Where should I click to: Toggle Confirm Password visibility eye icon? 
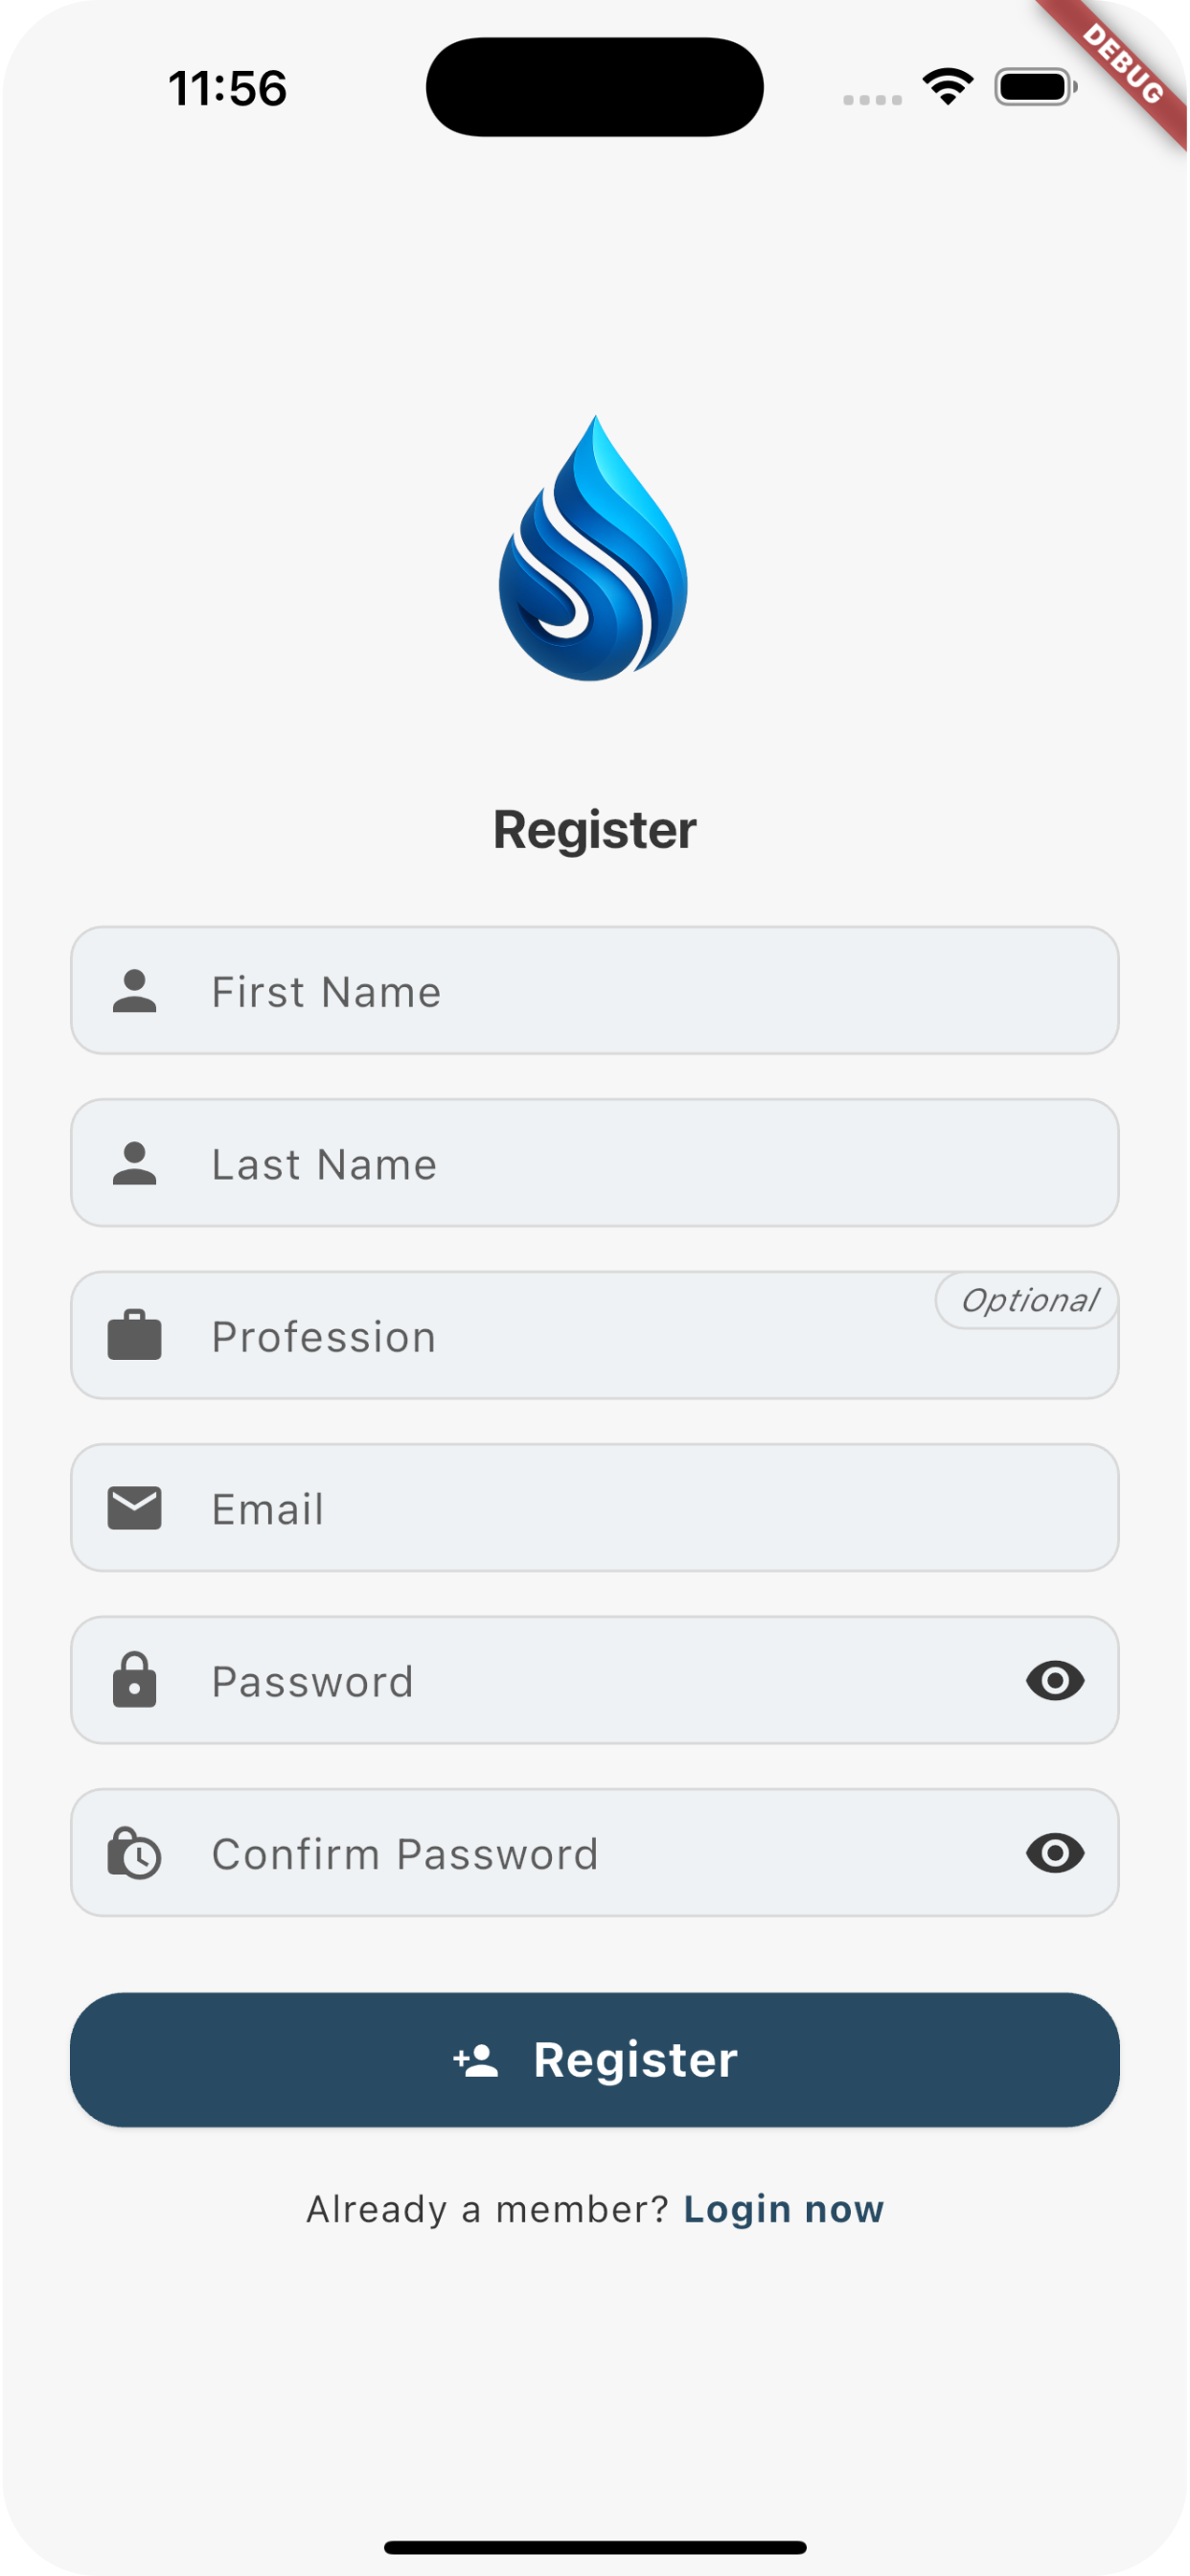(1055, 1853)
